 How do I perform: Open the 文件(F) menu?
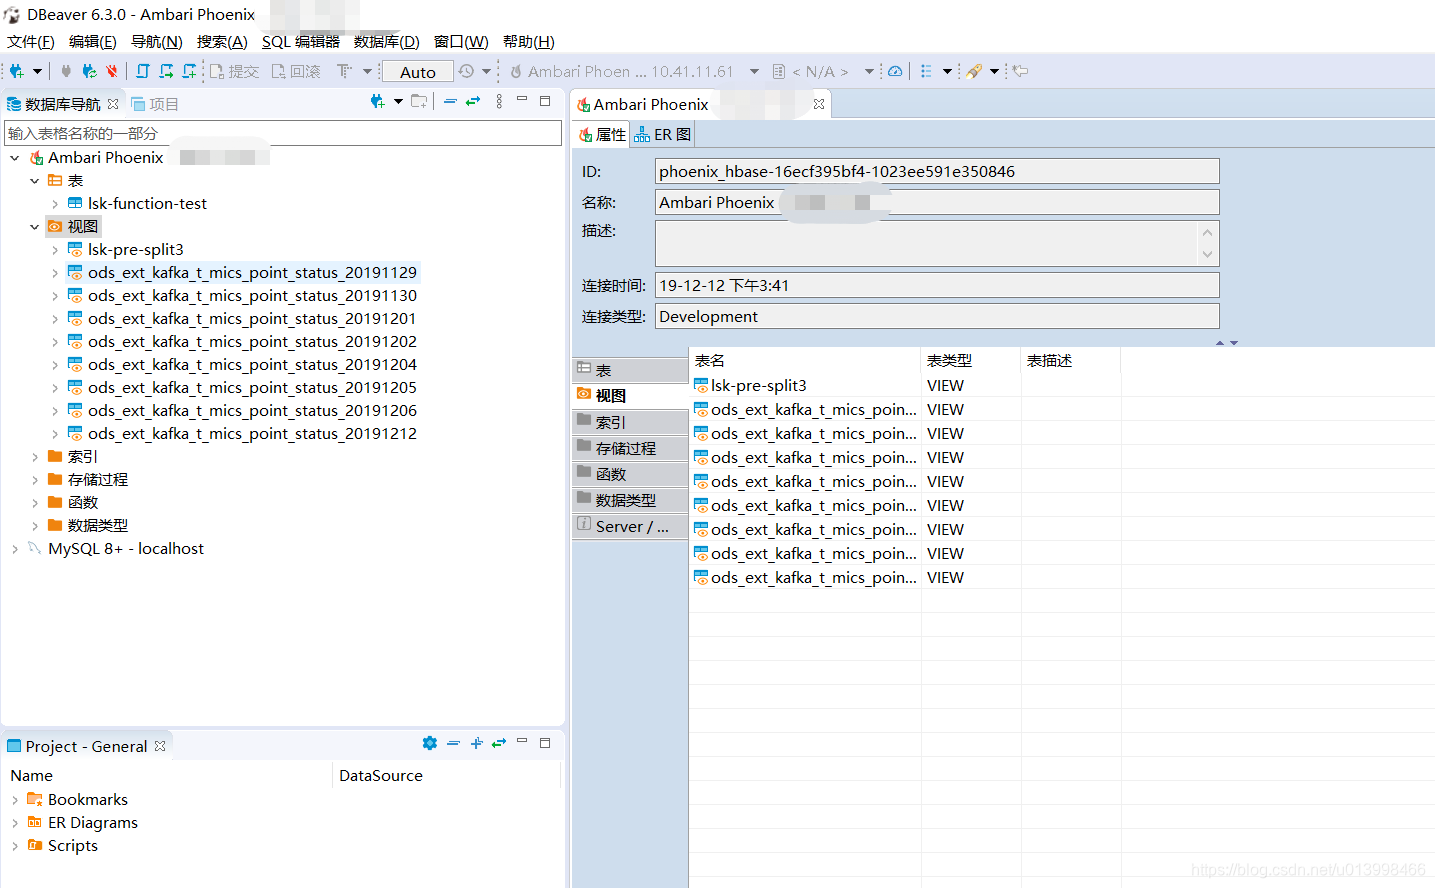coord(31,41)
